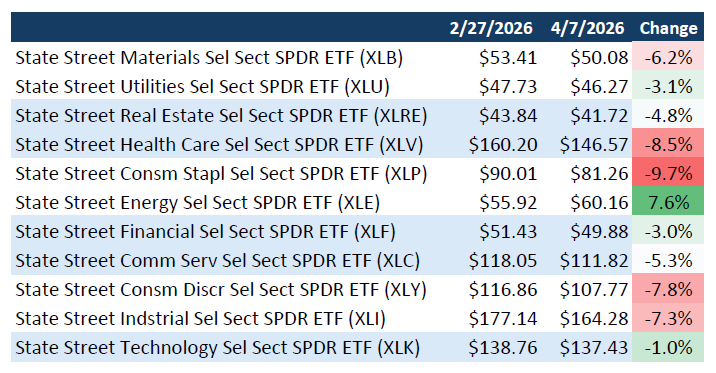Viewport: 716px width, 373px height.
Task: Select the $60.16 price for XLE
Action: click(599, 203)
